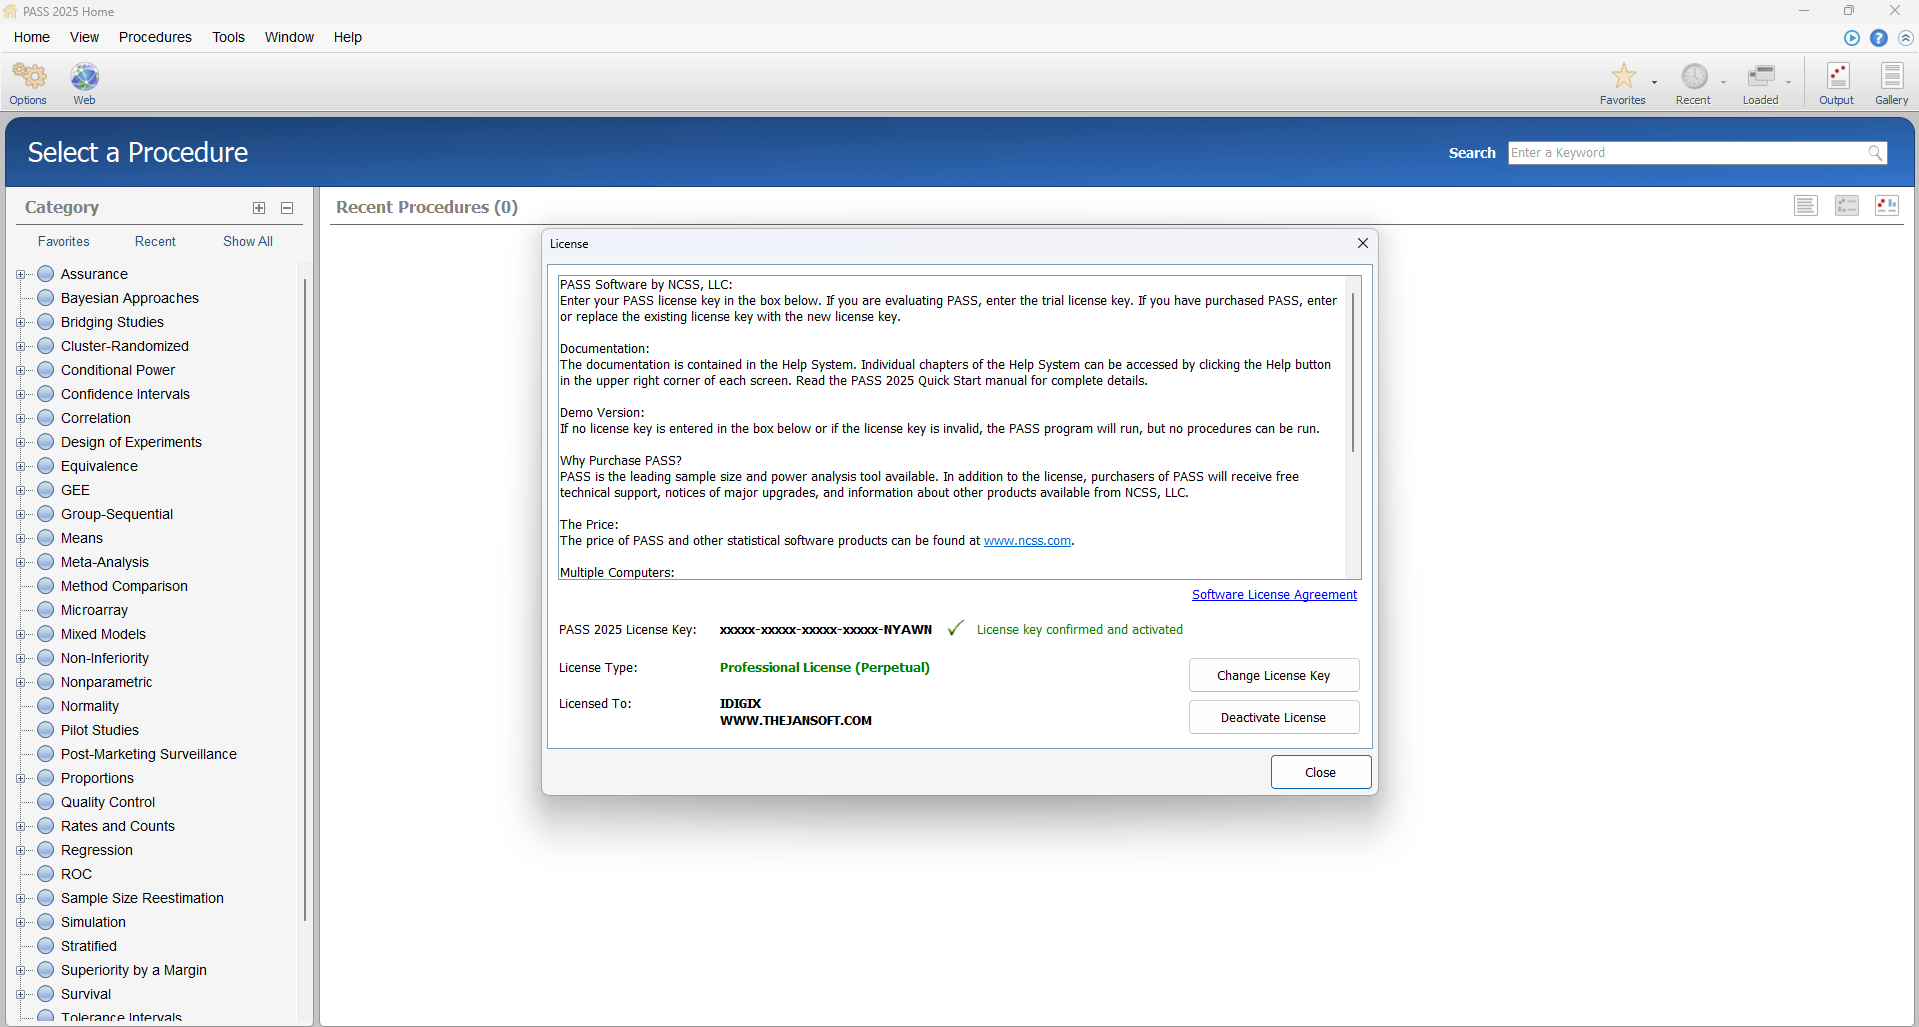
Task: Select Design of Experiments category
Action: pos(131,442)
